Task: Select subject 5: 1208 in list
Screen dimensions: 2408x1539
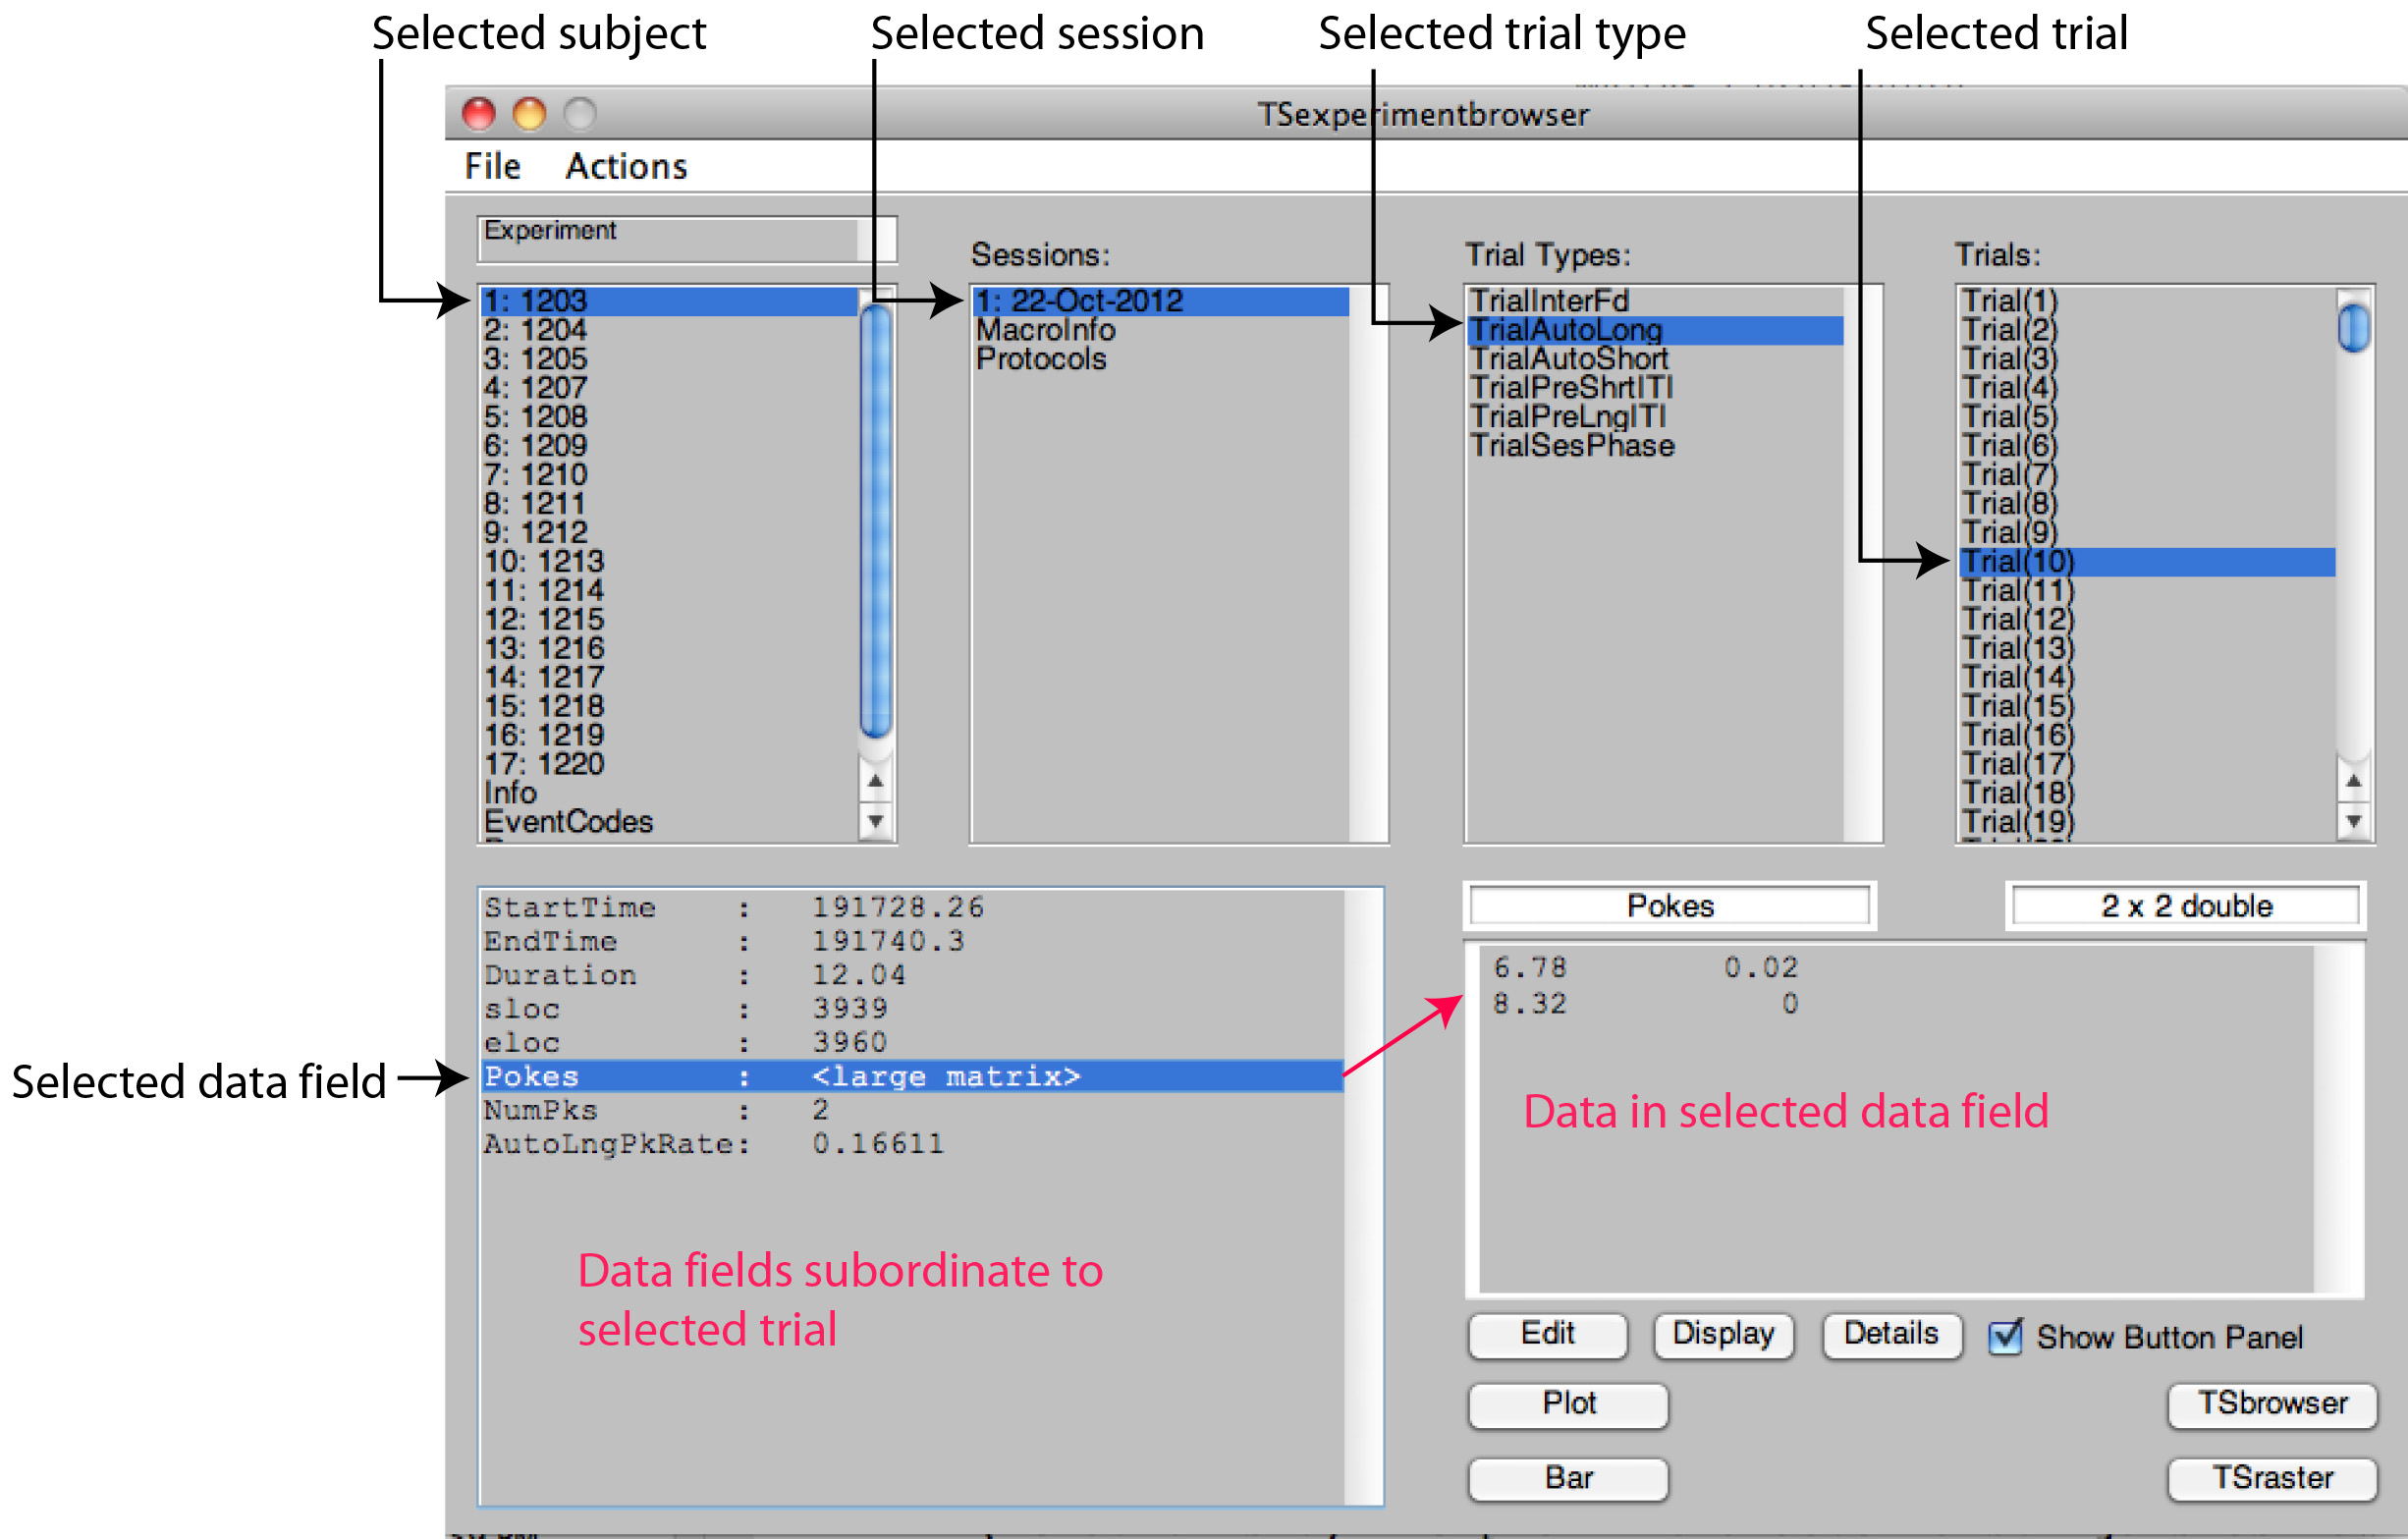Action: 536,417
